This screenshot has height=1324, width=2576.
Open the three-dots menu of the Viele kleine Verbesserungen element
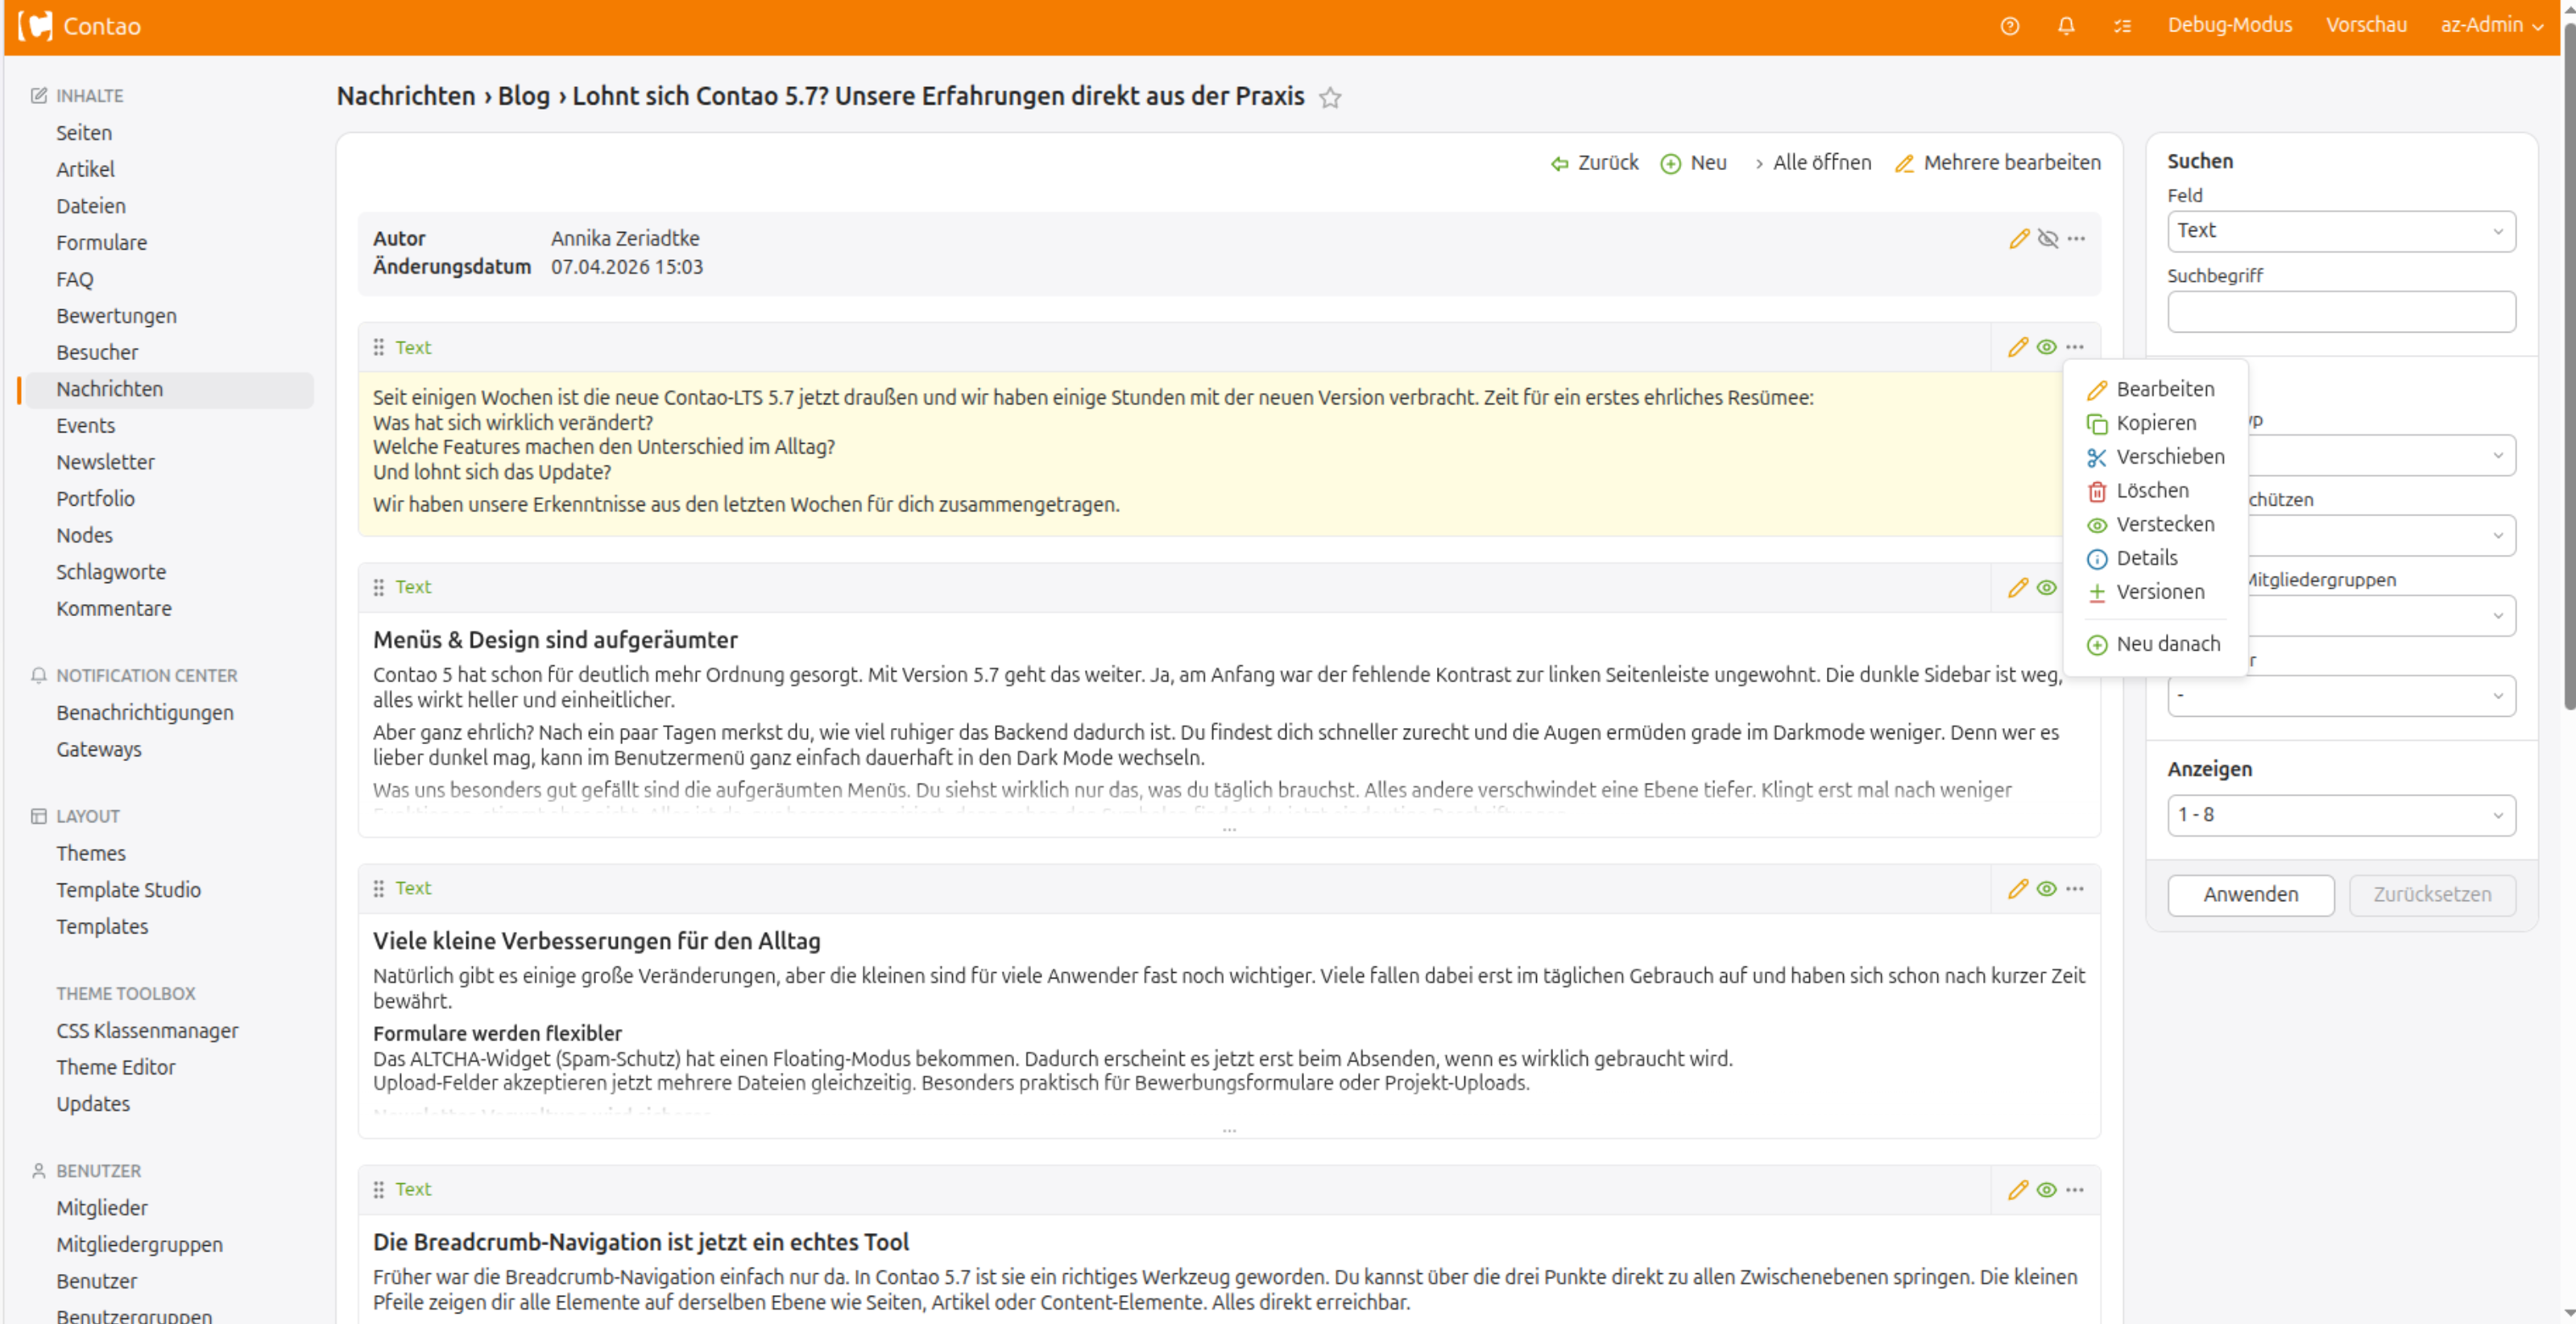point(2075,889)
